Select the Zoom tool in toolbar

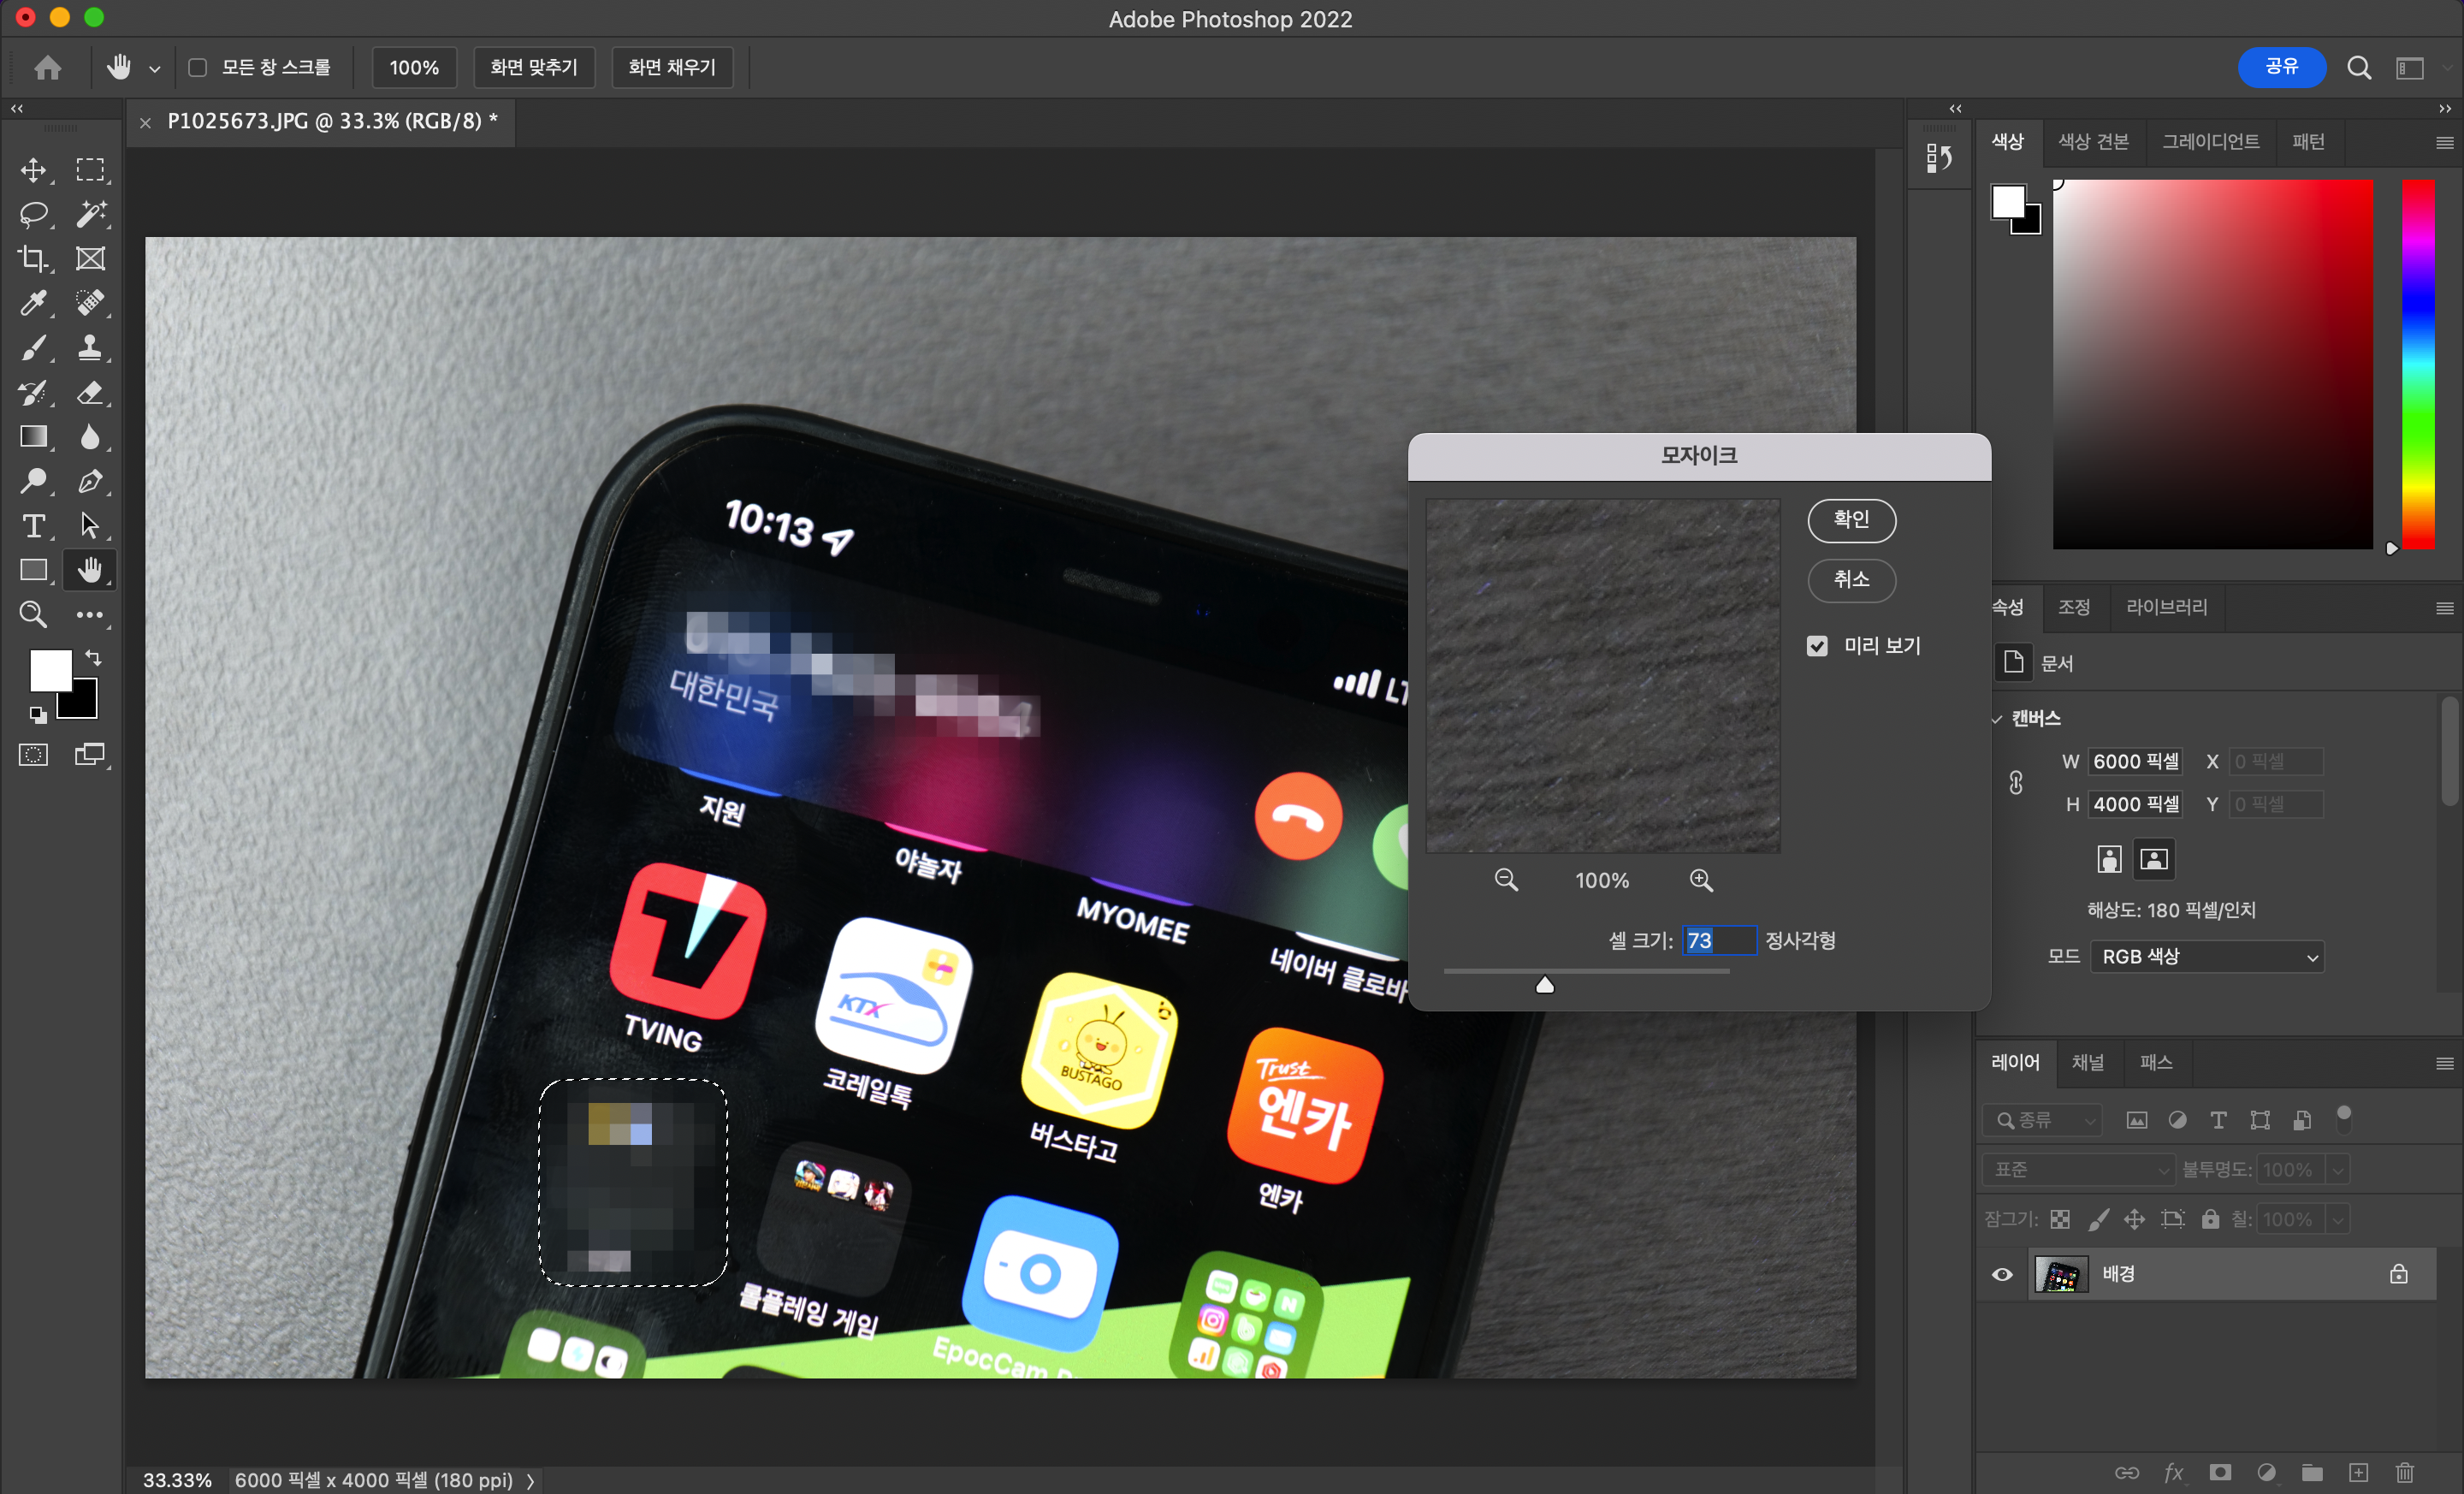33,614
